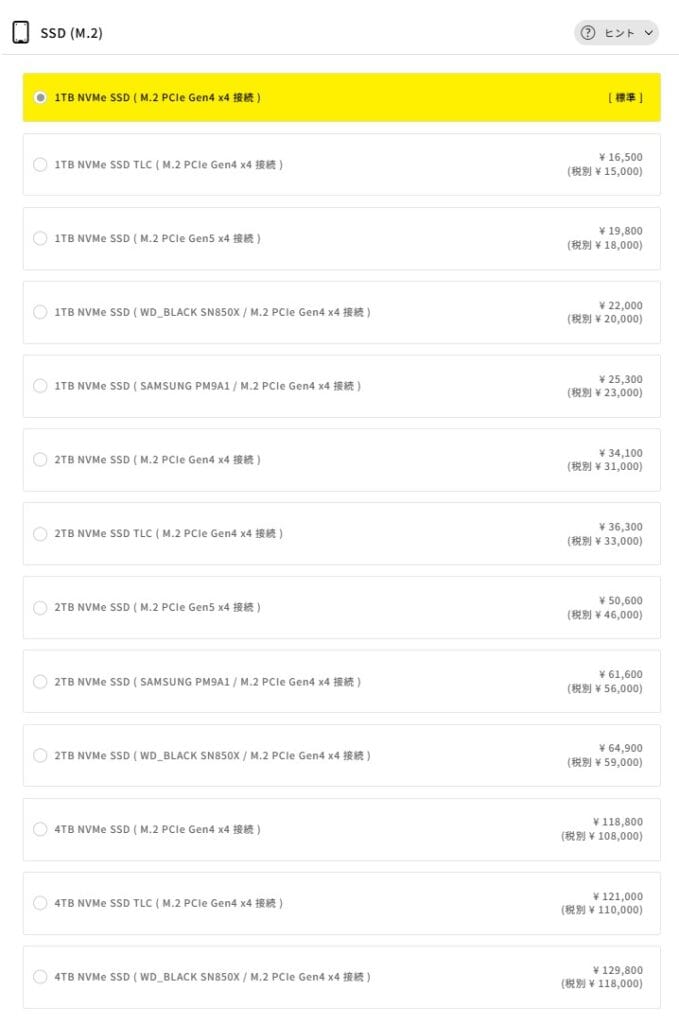Choose 4TB NVMe SSD Gen4 radio button
This screenshot has height=1024, width=679.
pos(40,829)
